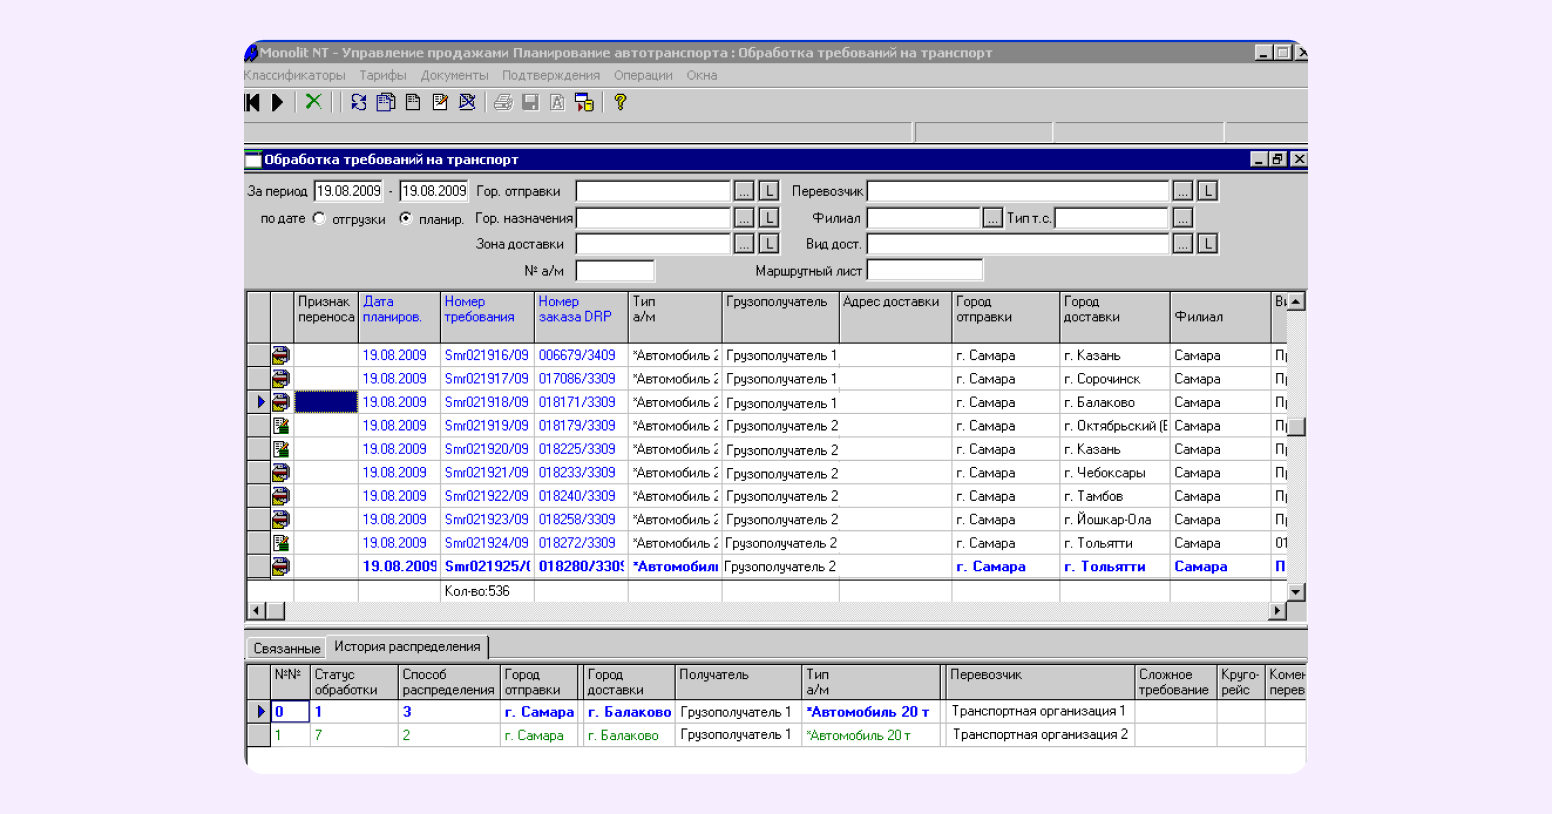Click the crossed-out document delete icon
This screenshot has width=1552, height=814.
click(467, 102)
